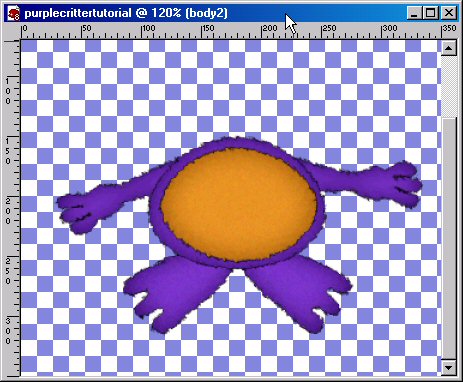This screenshot has width=463, height=382.
Task: Click the orange belly of the critter
Action: [239, 204]
